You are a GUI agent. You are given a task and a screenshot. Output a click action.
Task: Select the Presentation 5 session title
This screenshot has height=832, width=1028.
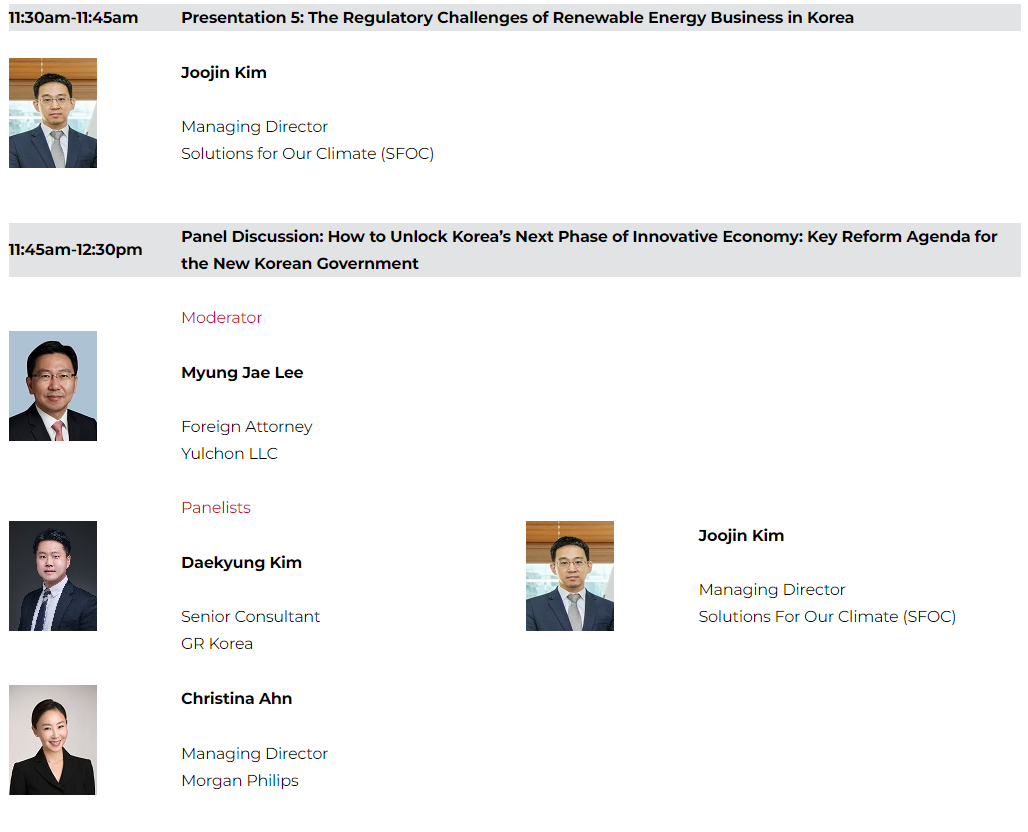point(517,18)
